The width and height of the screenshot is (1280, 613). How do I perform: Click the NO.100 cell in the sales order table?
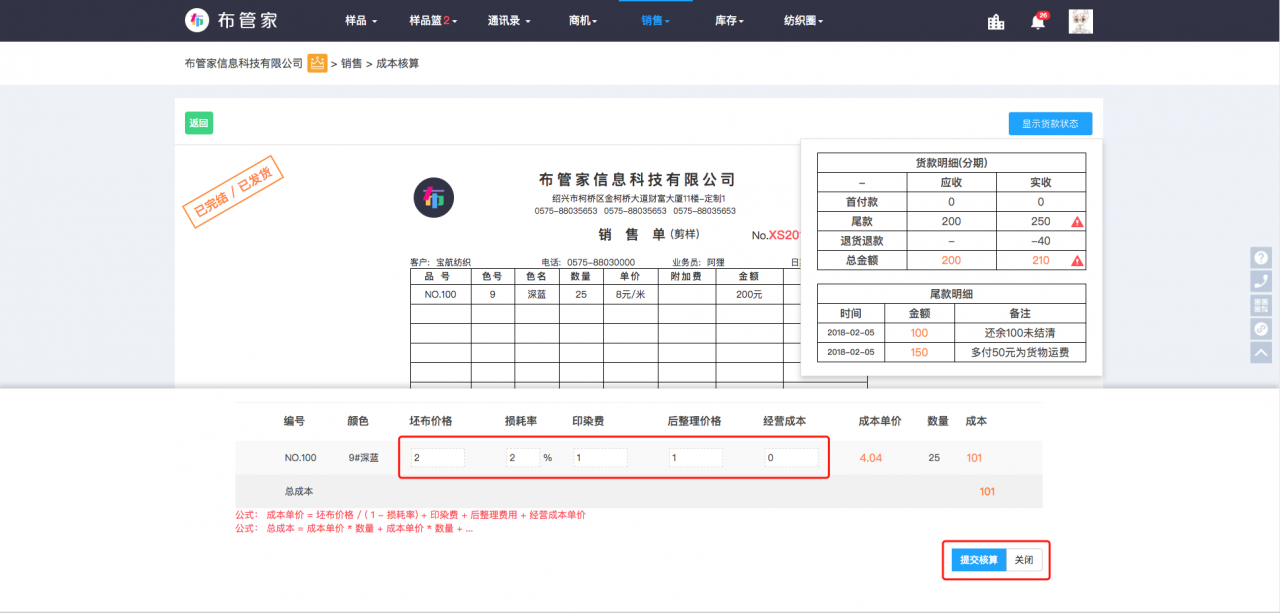click(x=440, y=294)
